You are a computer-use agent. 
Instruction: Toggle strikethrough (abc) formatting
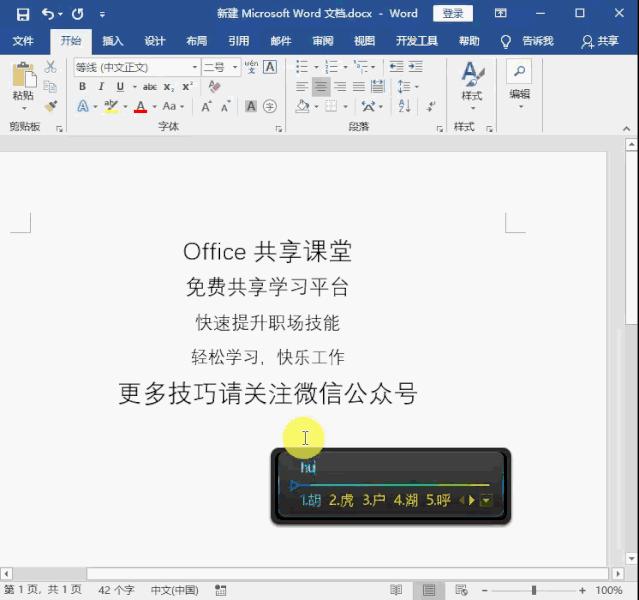point(150,87)
